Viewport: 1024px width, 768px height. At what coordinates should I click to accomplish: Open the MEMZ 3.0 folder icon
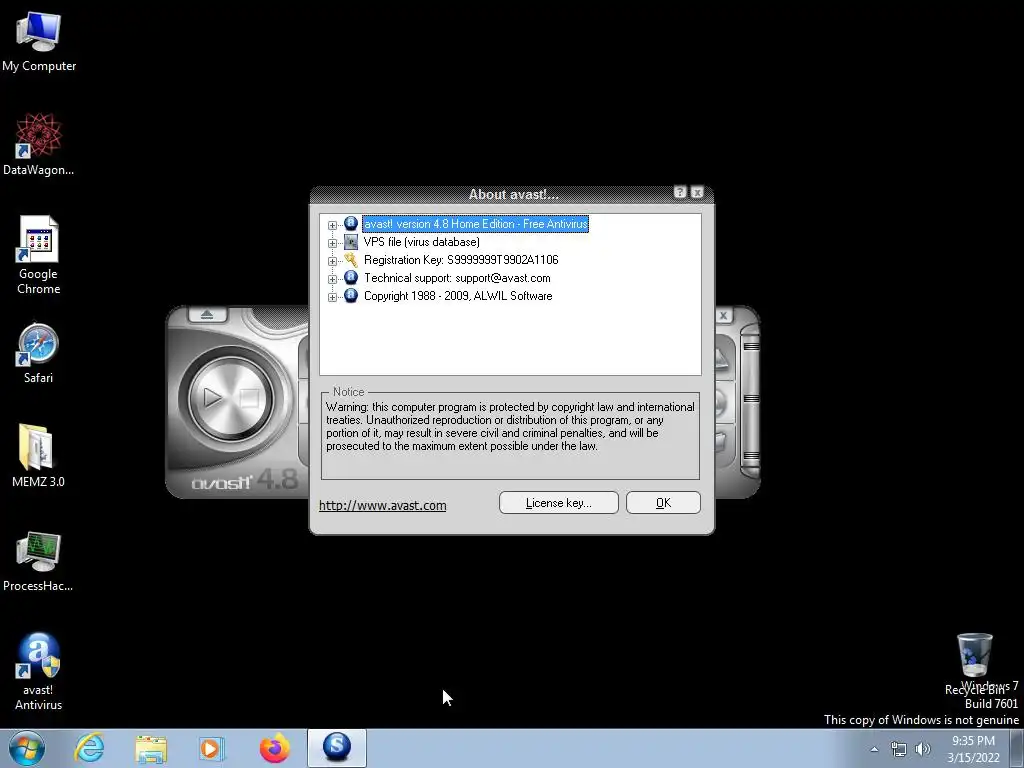coord(39,456)
